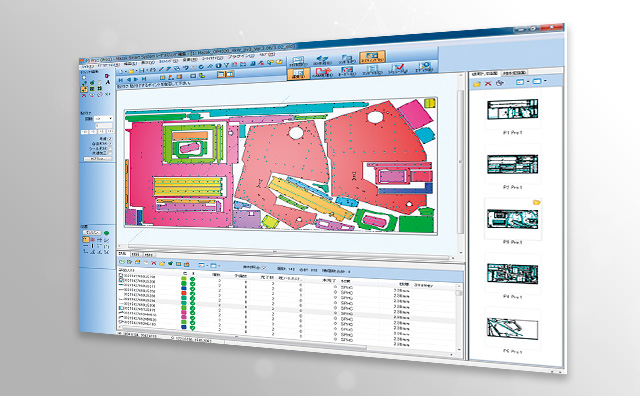
Task: Click the red color swatch in parts list
Action: coord(184,293)
